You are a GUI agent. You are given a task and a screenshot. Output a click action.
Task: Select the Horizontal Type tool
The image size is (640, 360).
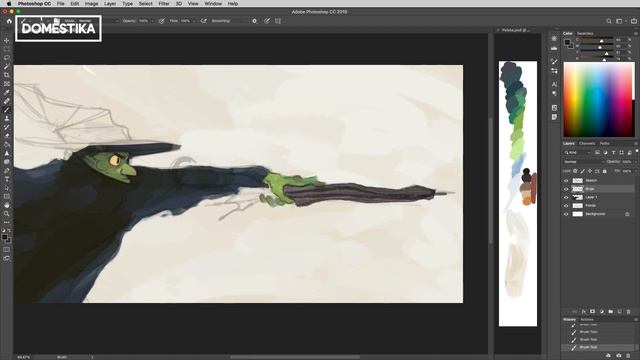[7, 179]
